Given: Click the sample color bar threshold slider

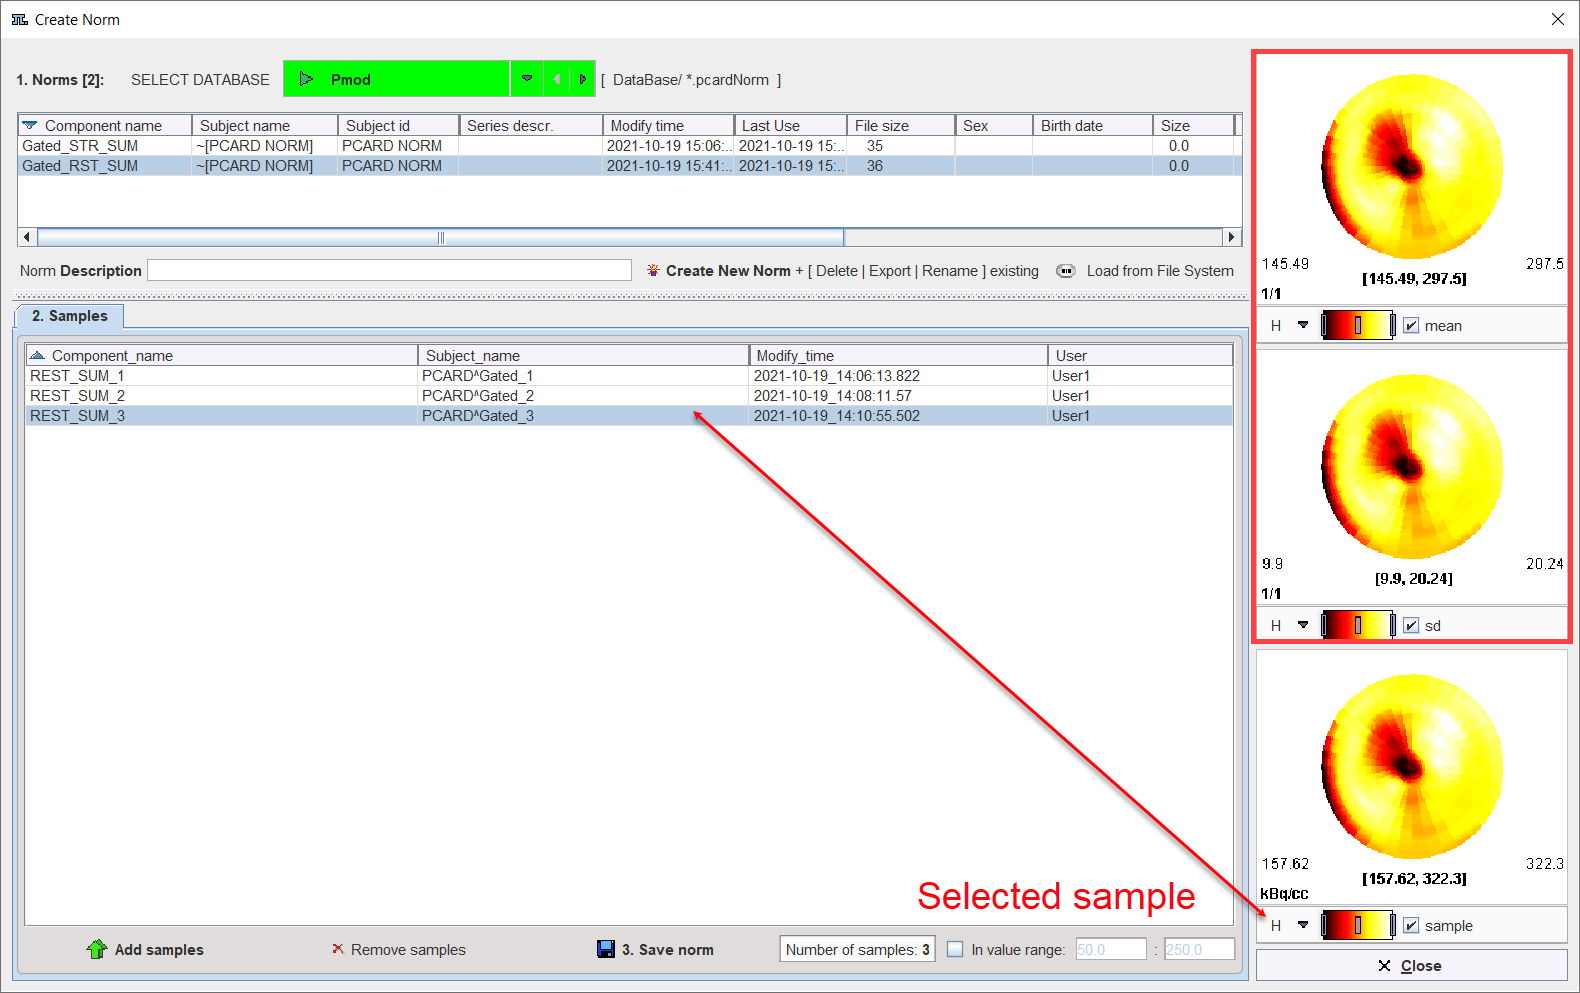Looking at the screenshot, I should click(1358, 925).
